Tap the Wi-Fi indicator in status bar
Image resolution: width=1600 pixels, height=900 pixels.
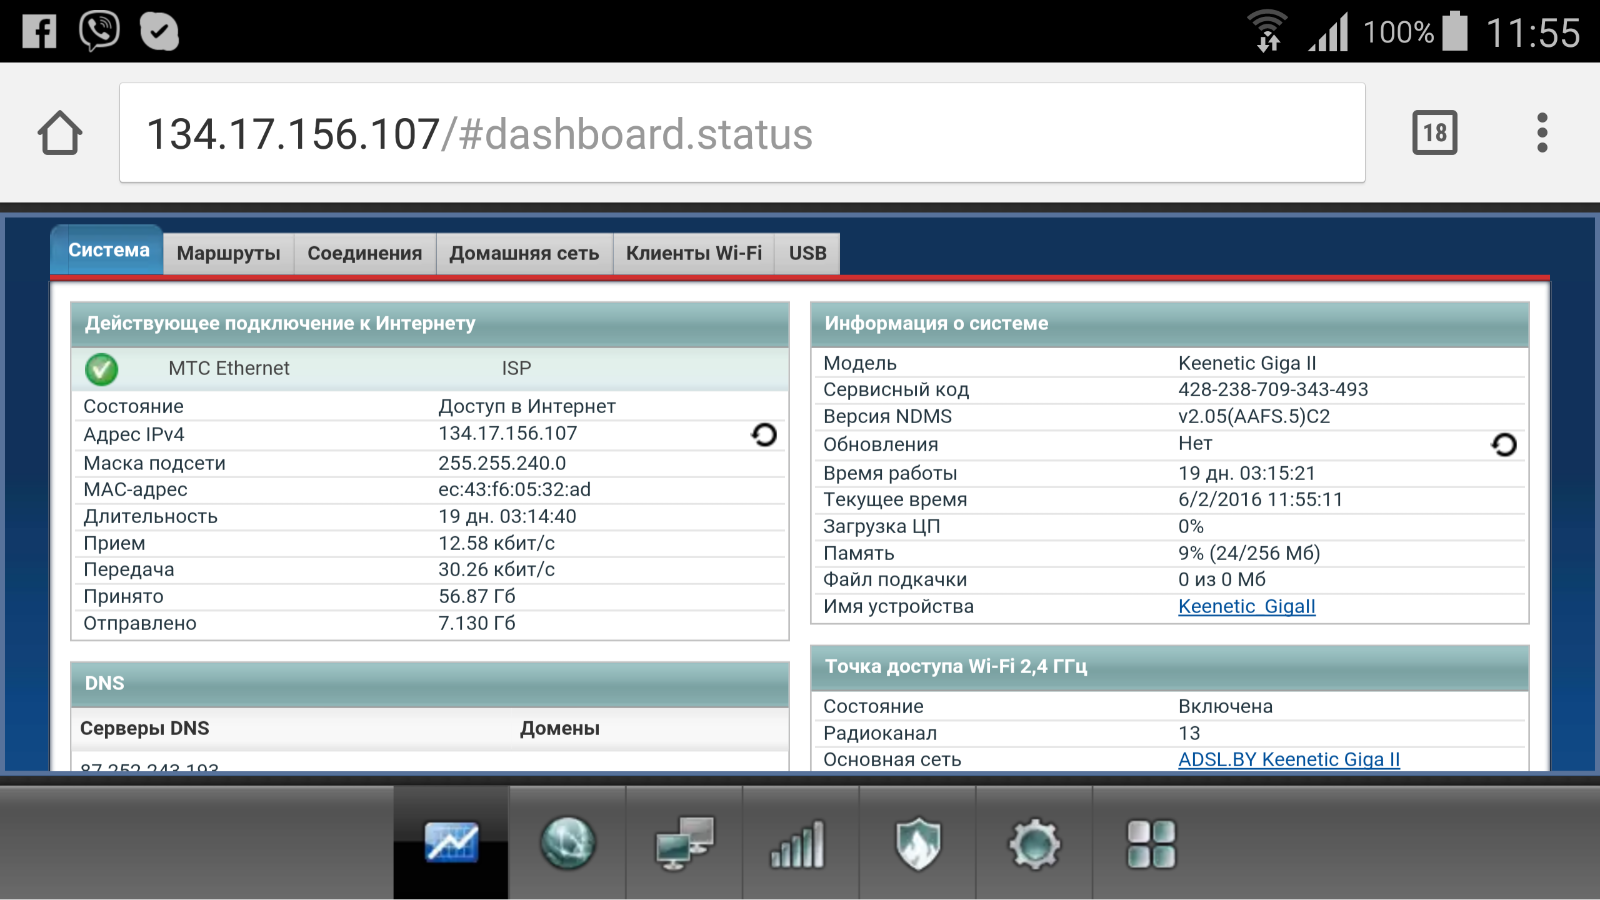[1268, 31]
